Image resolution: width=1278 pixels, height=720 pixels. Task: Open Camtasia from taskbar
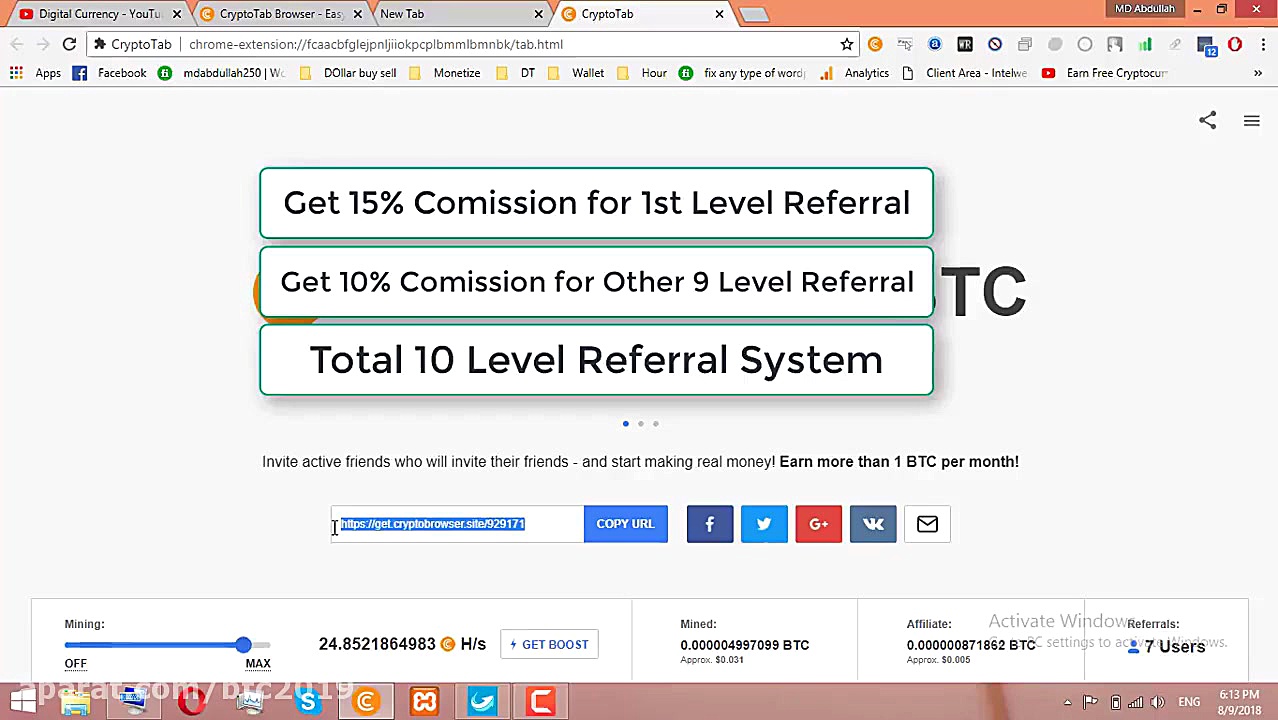point(541,701)
